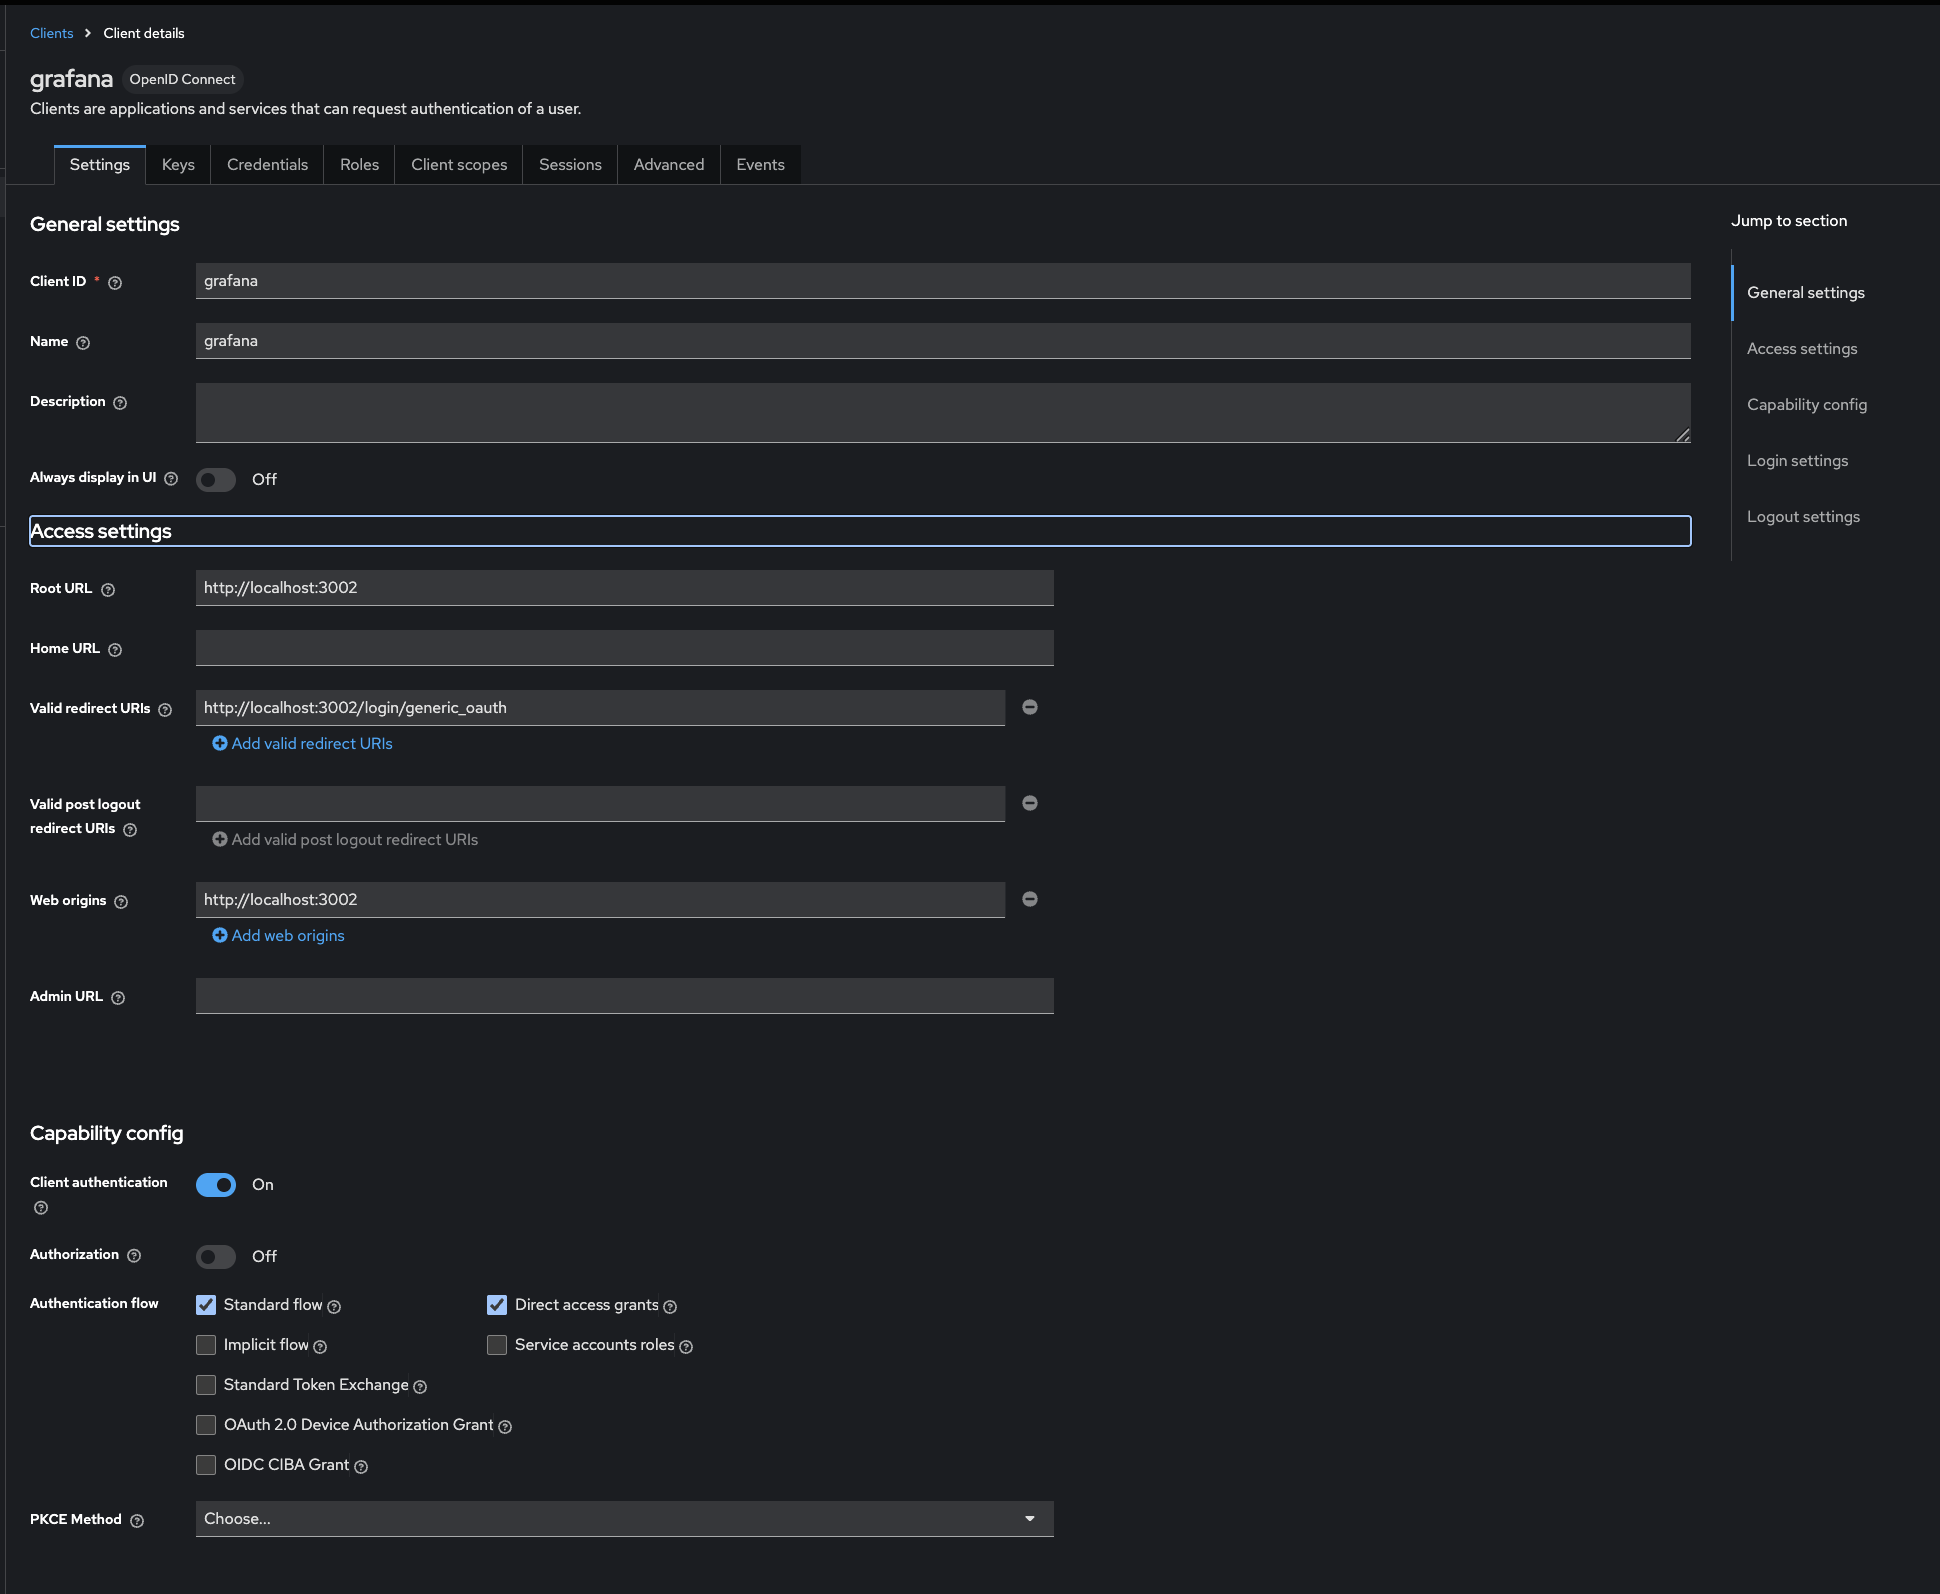
Task: Jump to Logout settings section
Action: click(1803, 517)
